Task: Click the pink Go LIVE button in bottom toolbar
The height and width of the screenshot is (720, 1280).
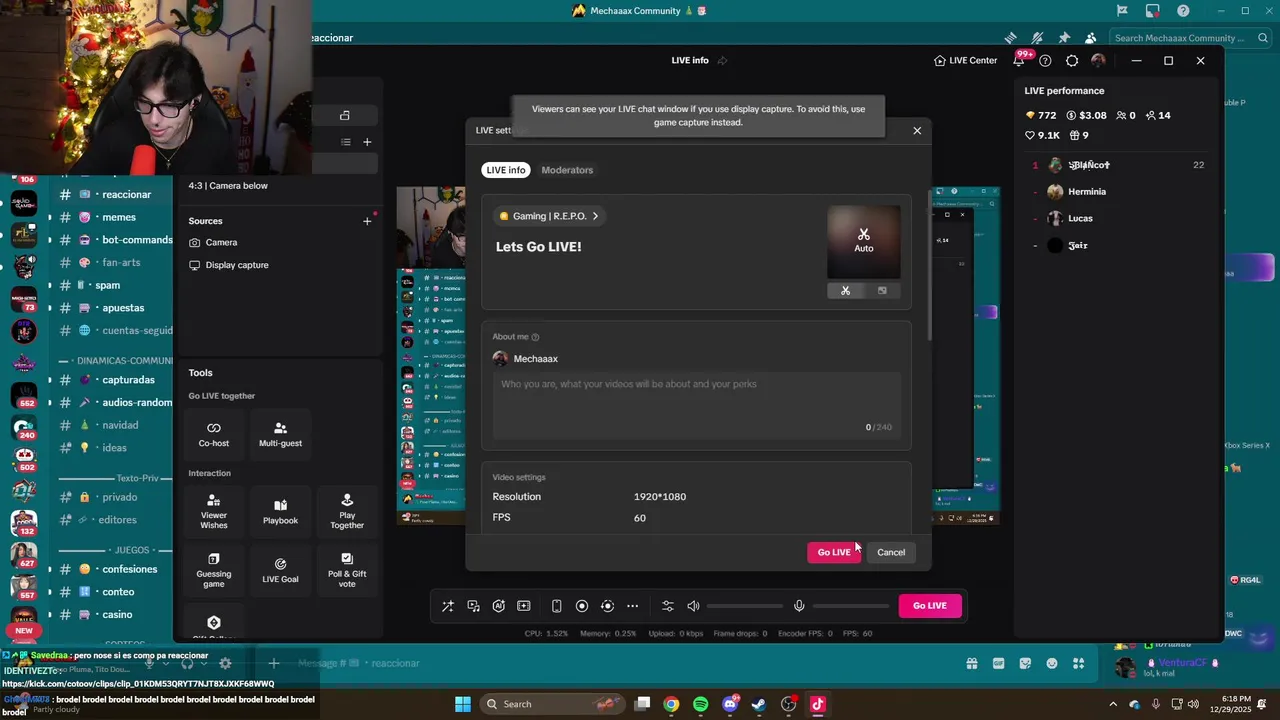Action: [930, 605]
